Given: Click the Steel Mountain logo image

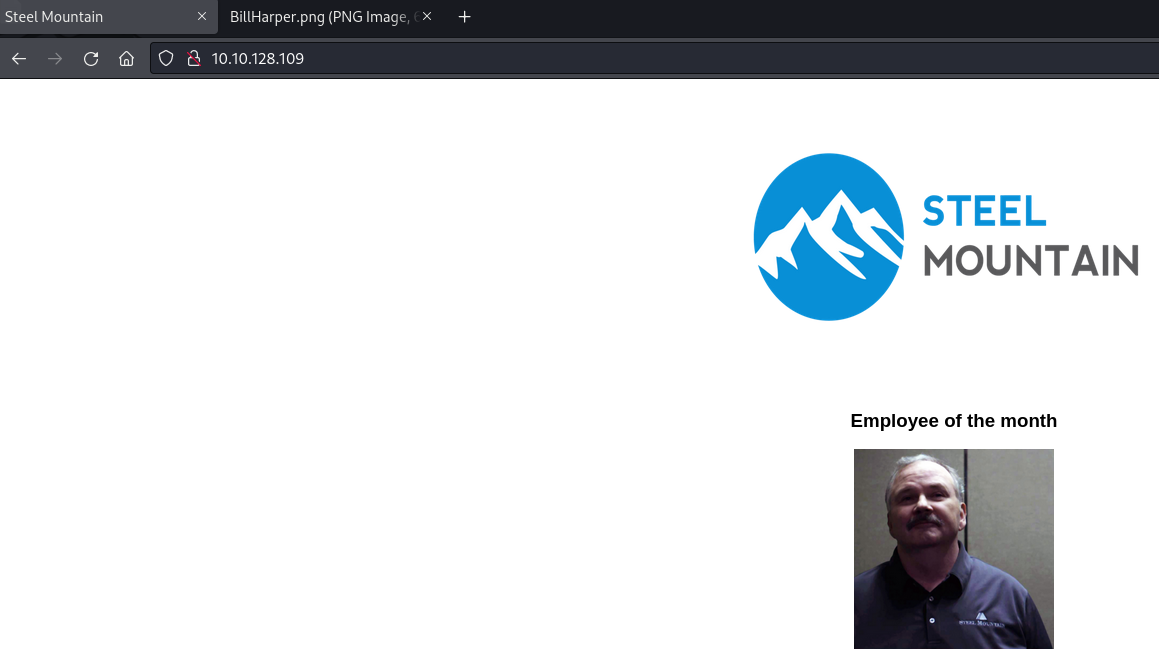Looking at the screenshot, I should (946, 237).
